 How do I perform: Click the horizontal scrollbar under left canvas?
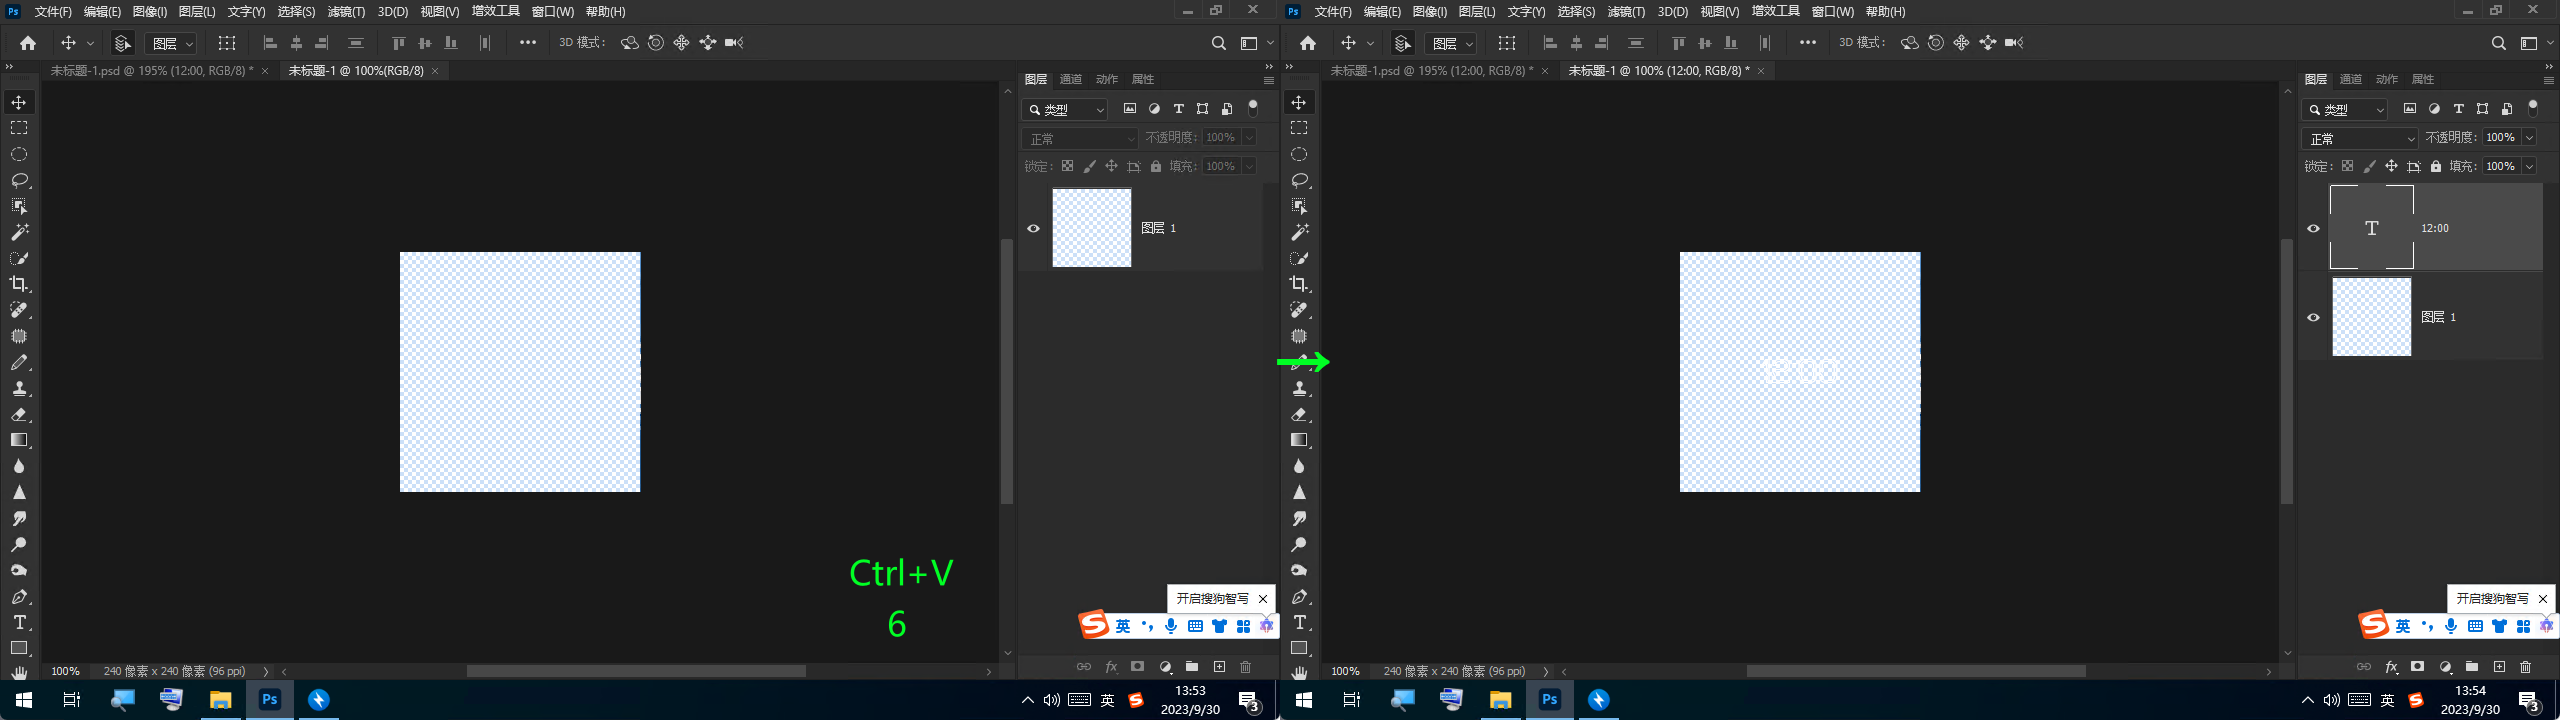click(x=635, y=671)
